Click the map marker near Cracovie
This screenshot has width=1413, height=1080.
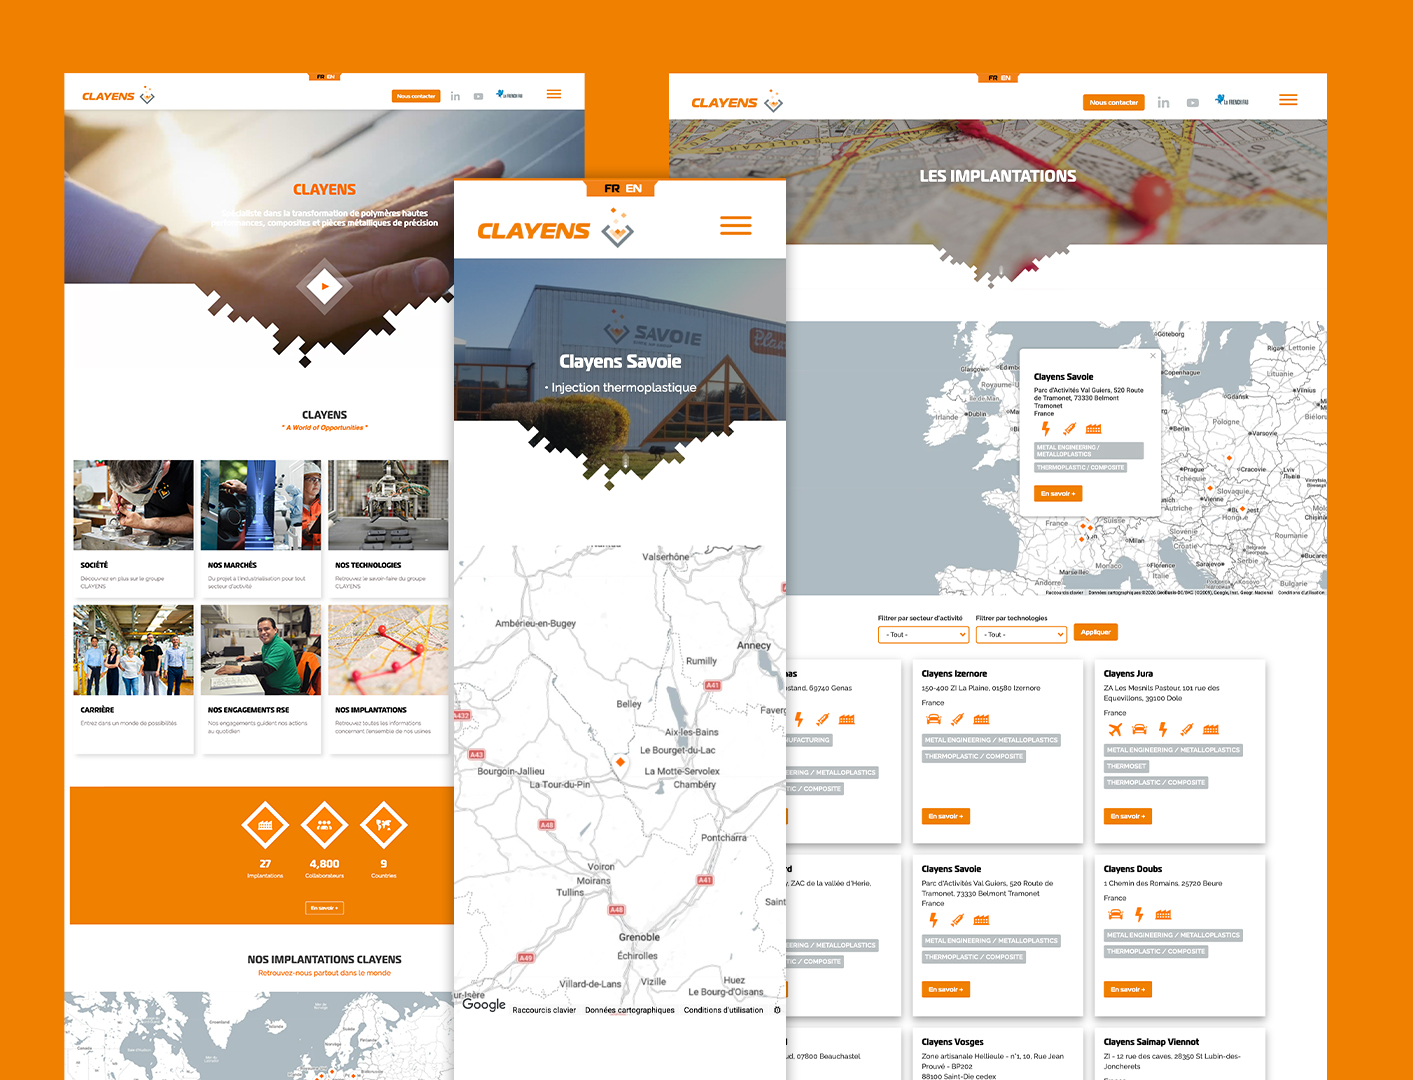[1228, 456]
